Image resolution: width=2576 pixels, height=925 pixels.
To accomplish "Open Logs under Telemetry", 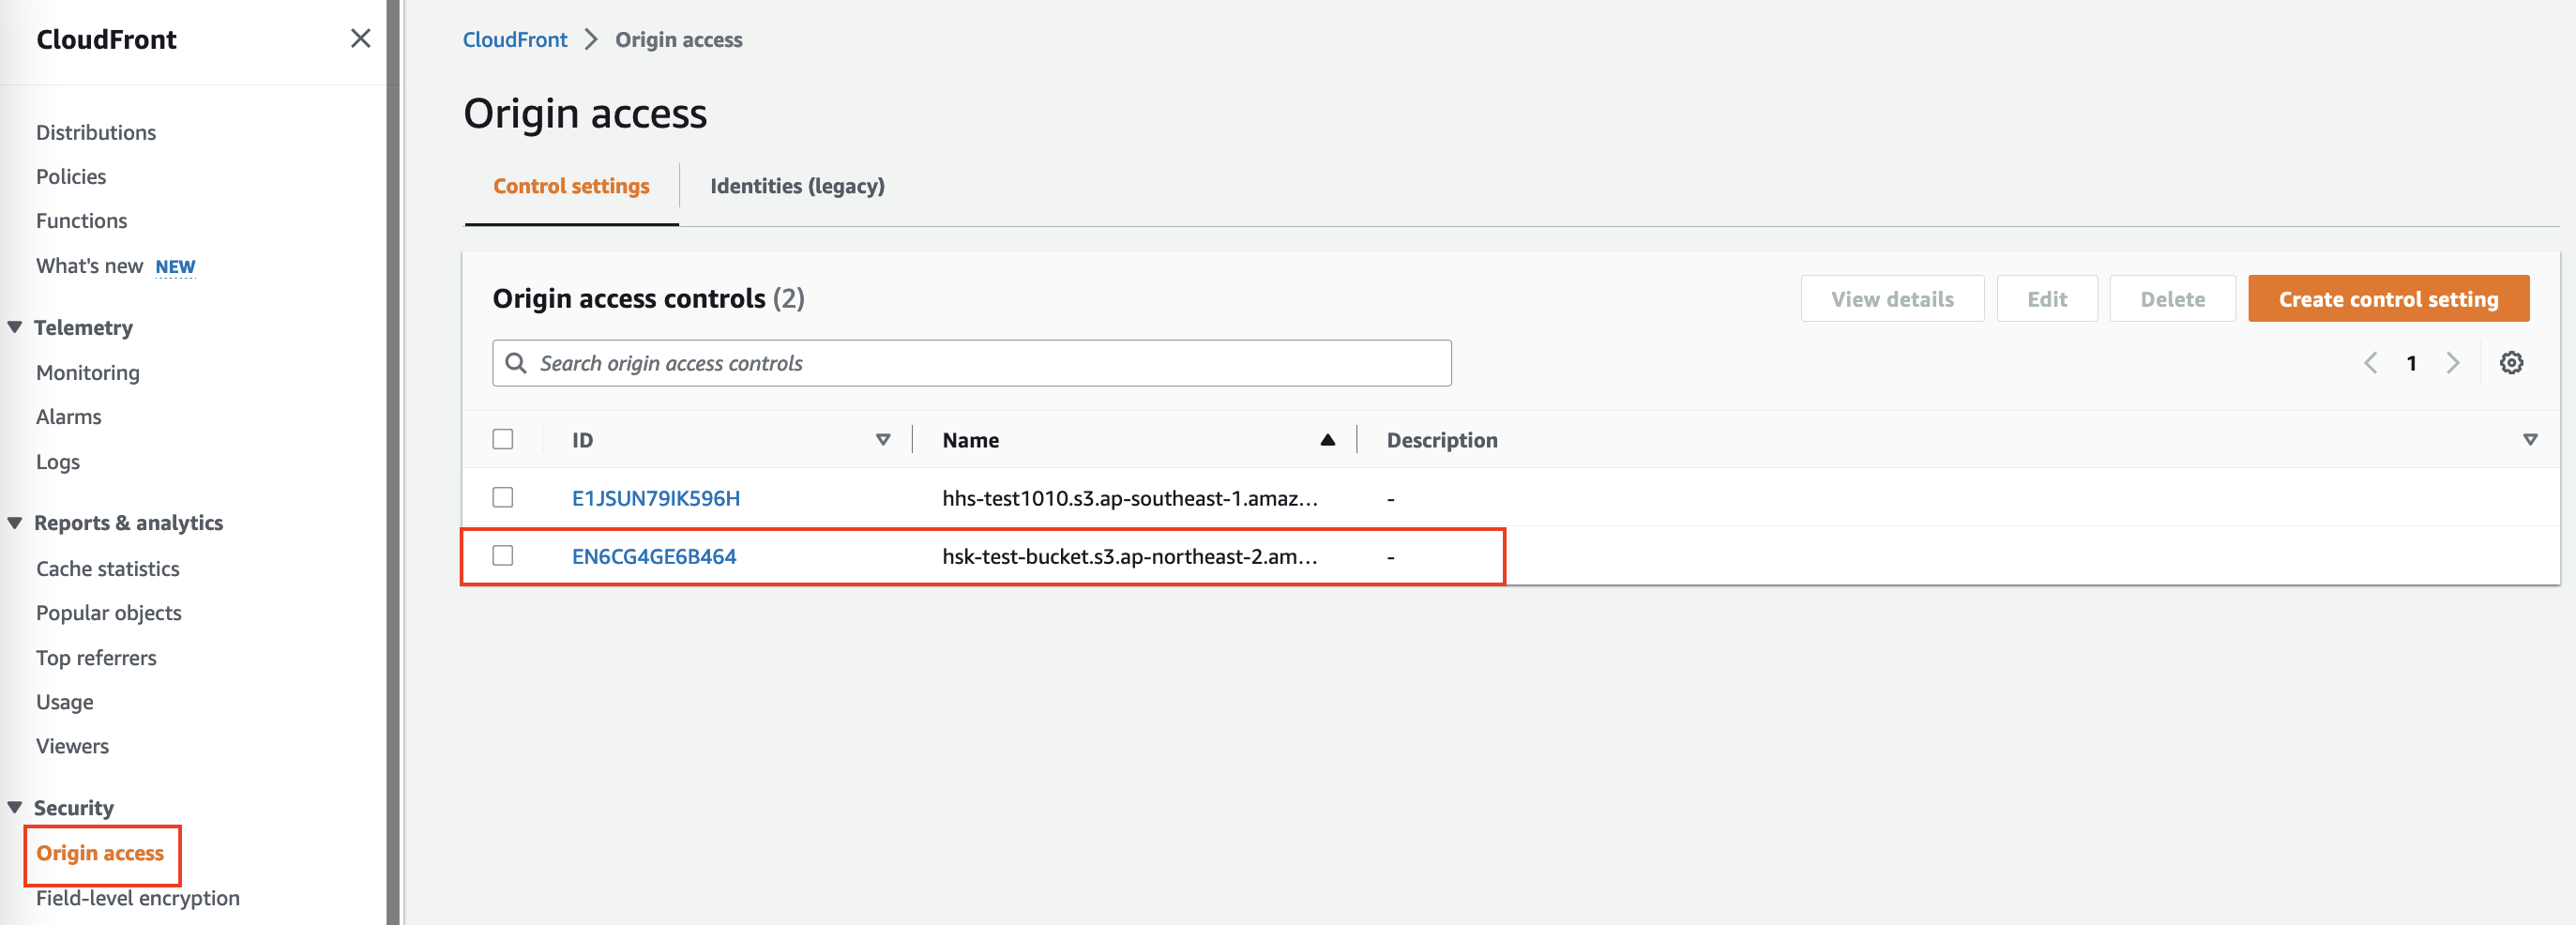I will 58,461.
